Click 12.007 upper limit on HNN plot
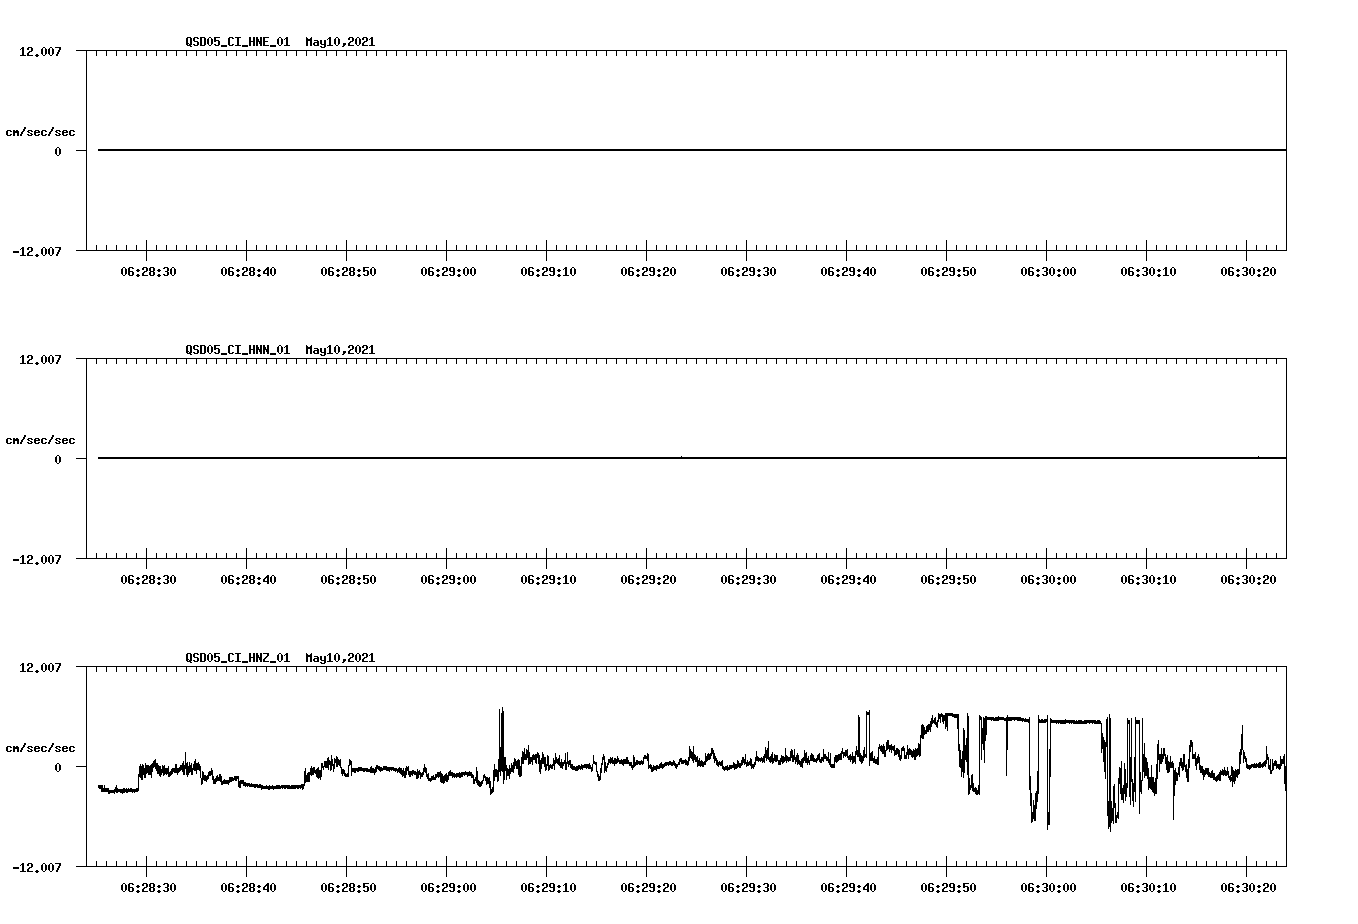The image size is (1358, 924). tap(40, 359)
